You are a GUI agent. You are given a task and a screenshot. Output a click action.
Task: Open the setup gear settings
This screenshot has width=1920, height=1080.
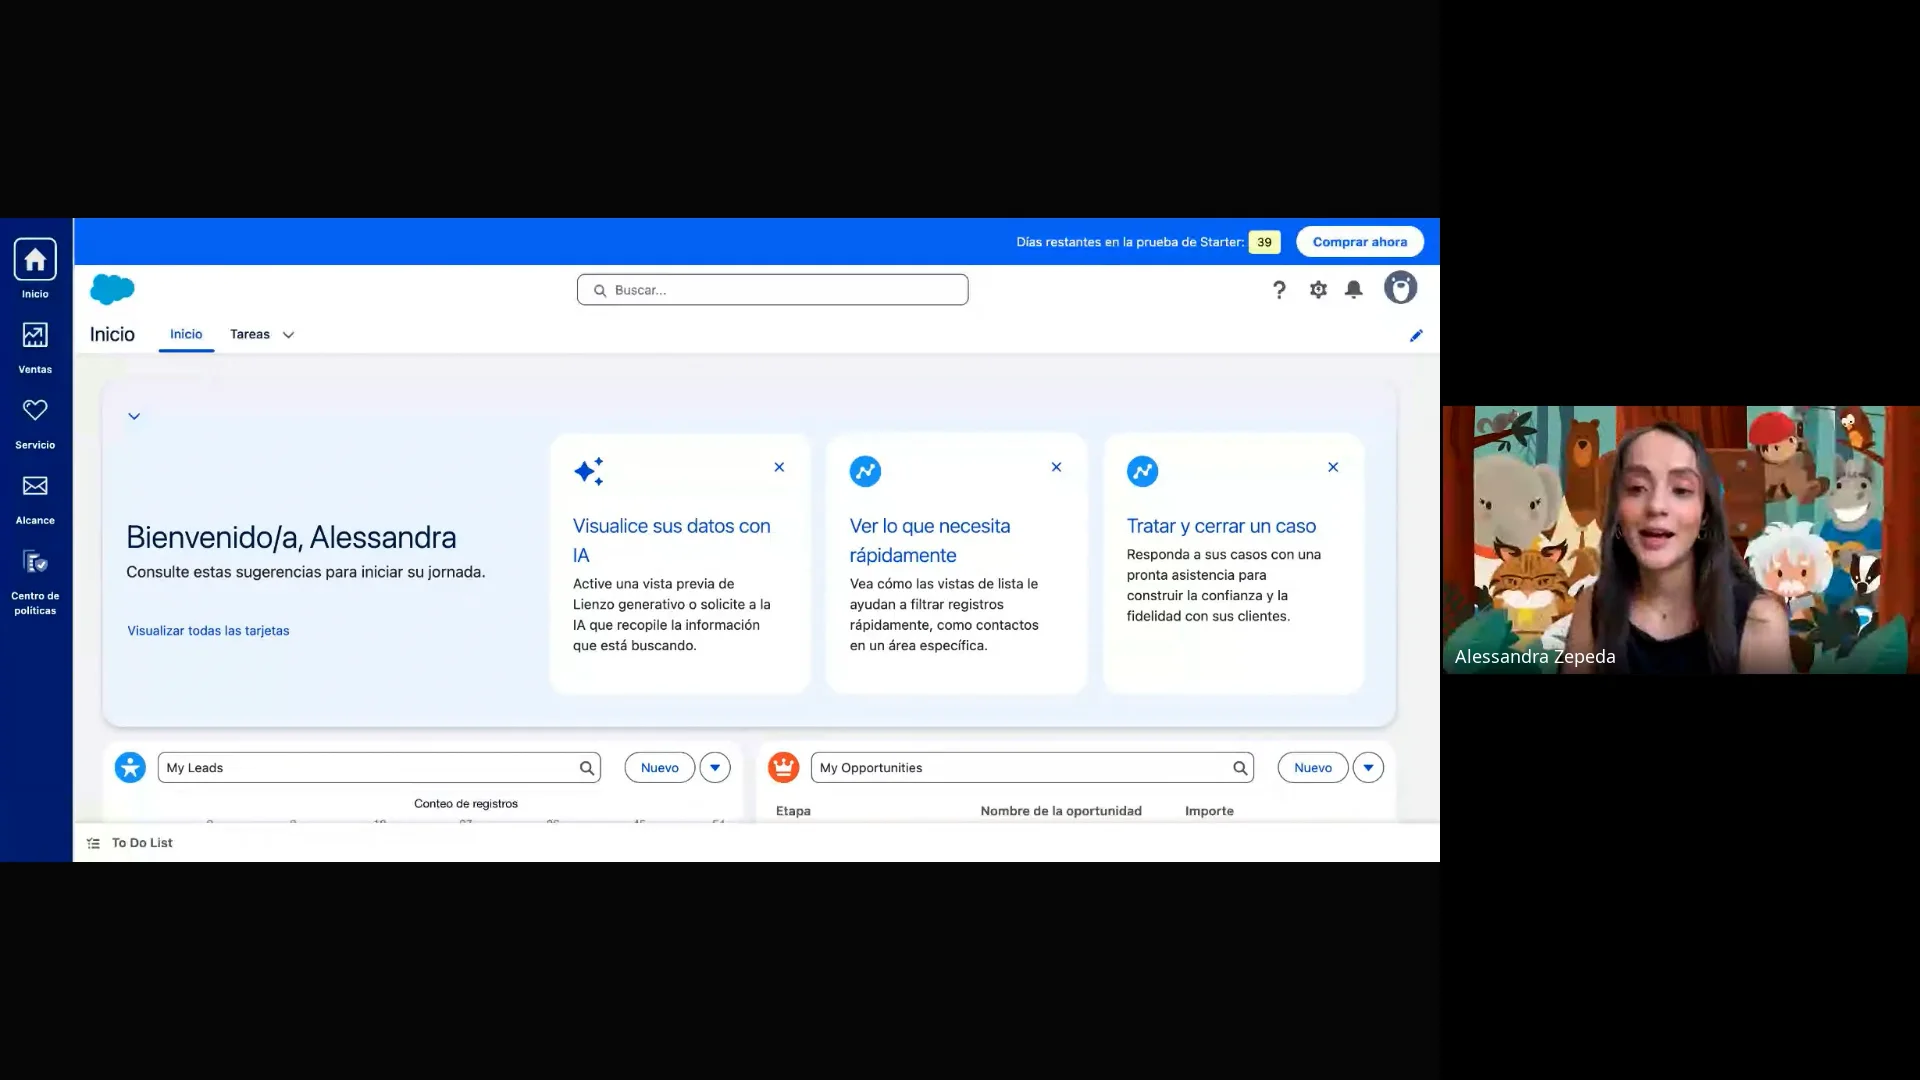pyautogui.click(x=1317, y=289)
